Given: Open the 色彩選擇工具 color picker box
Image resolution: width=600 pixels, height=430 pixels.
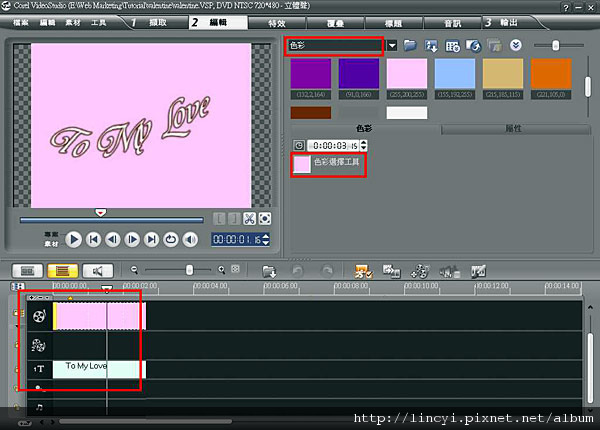Looking at the screenshot, I should [x=302, y=165].
